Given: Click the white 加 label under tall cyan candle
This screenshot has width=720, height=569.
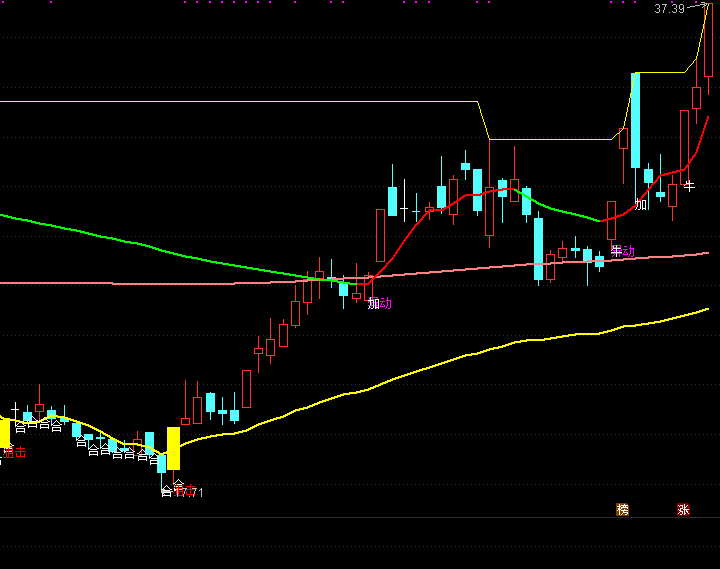Looking at the screenshot, I should (641, 205).
